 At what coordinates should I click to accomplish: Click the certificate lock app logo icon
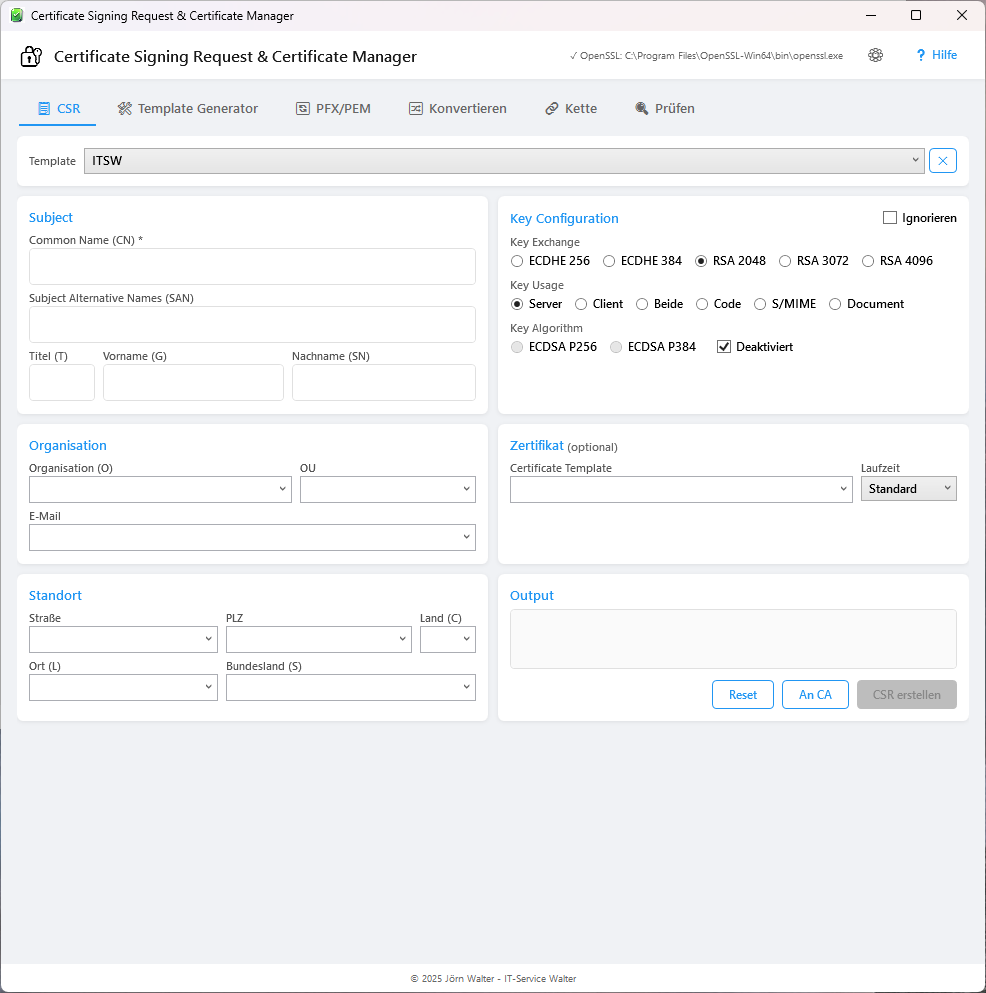[30, 55]
